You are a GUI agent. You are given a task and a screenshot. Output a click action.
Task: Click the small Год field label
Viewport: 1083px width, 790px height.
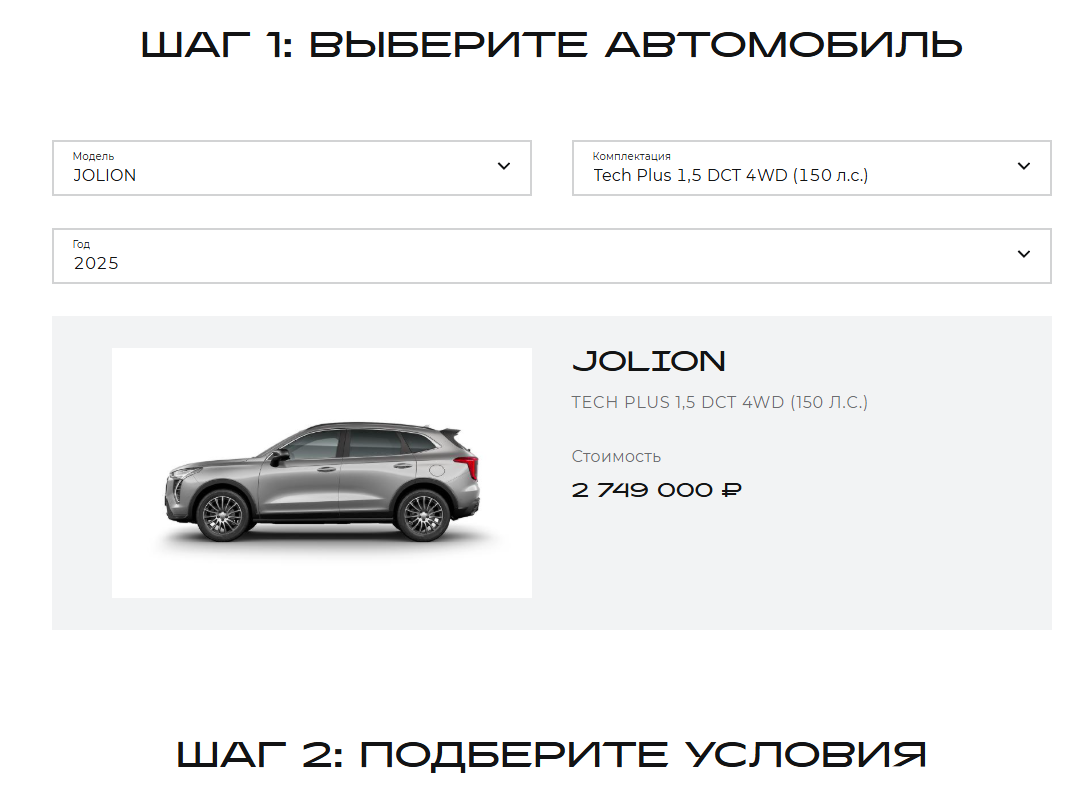(x=82, y=244)
